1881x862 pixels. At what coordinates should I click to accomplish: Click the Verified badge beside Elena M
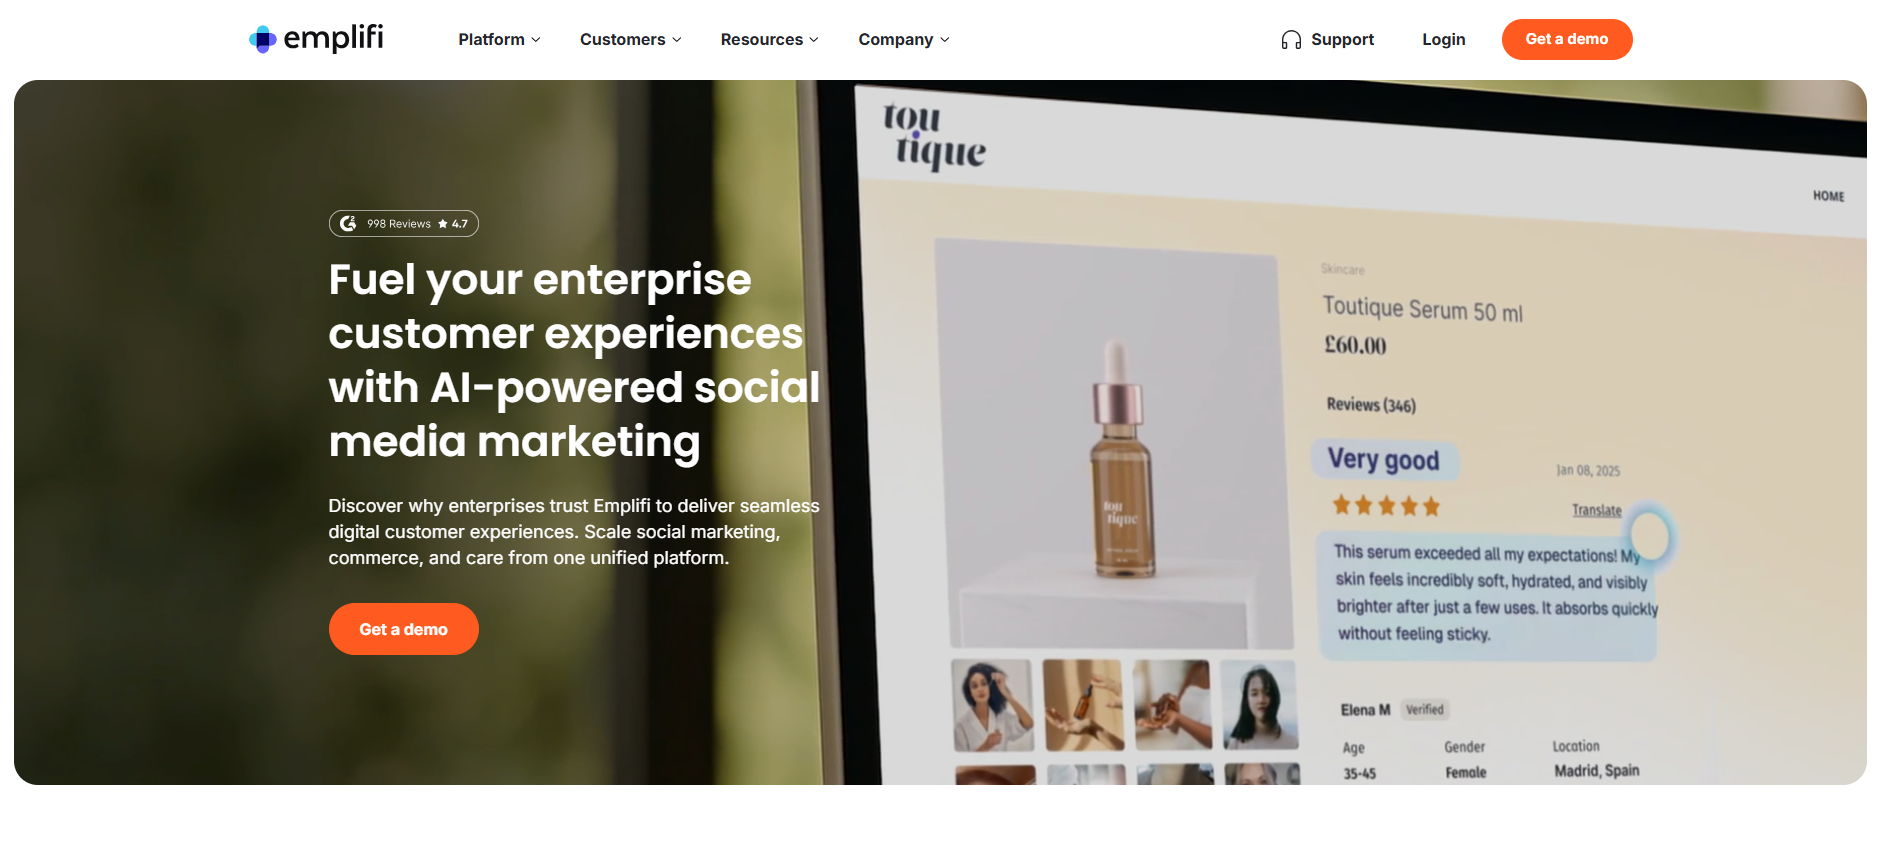tap(1425, 710)
